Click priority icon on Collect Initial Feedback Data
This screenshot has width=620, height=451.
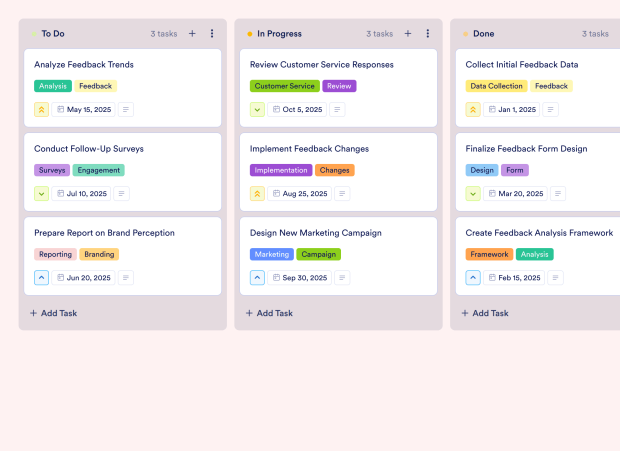[473, 109]
